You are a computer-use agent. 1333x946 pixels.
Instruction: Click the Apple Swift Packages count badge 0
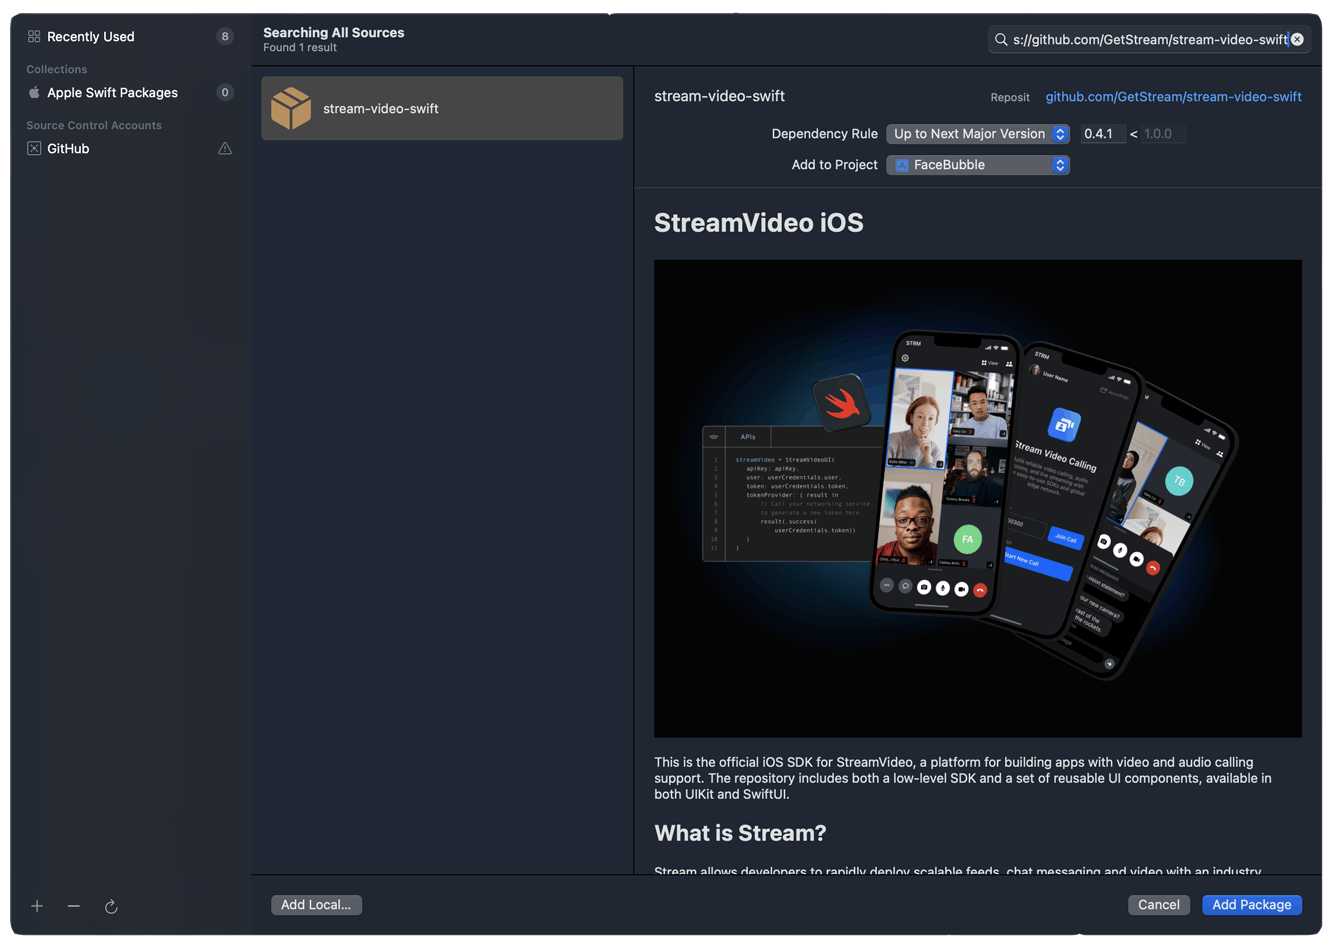pos(225,93)
